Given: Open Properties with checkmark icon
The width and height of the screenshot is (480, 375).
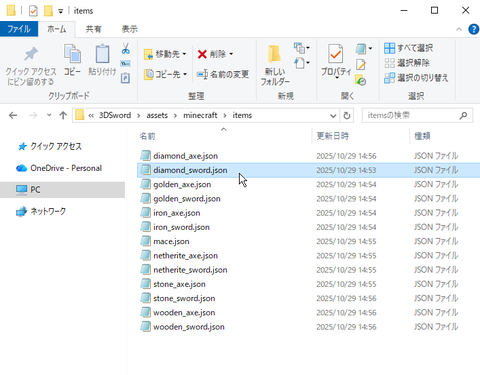Looking at the screenshot, I should tap(336, 54).
